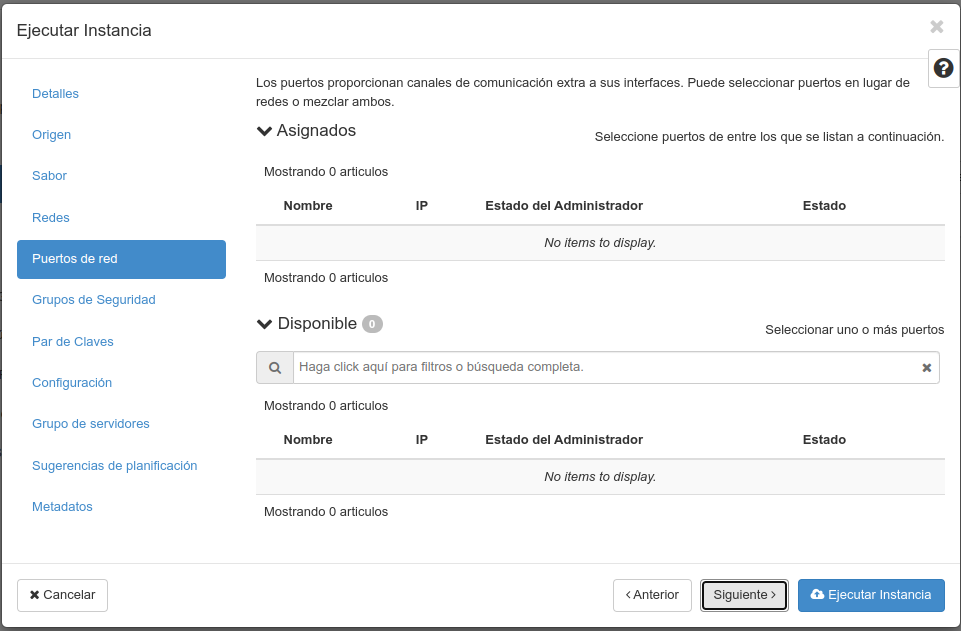Switch to the Detalles step
The width and height of the screenshot is (961, 631).
click(x=55, y=93)
